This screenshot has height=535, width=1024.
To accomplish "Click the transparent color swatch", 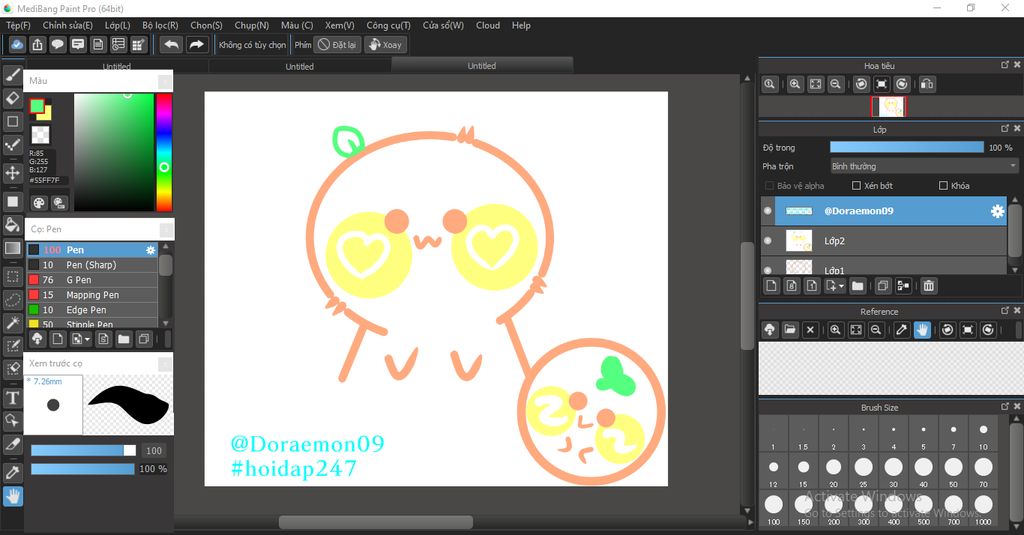I will click(x=40, y=135).
